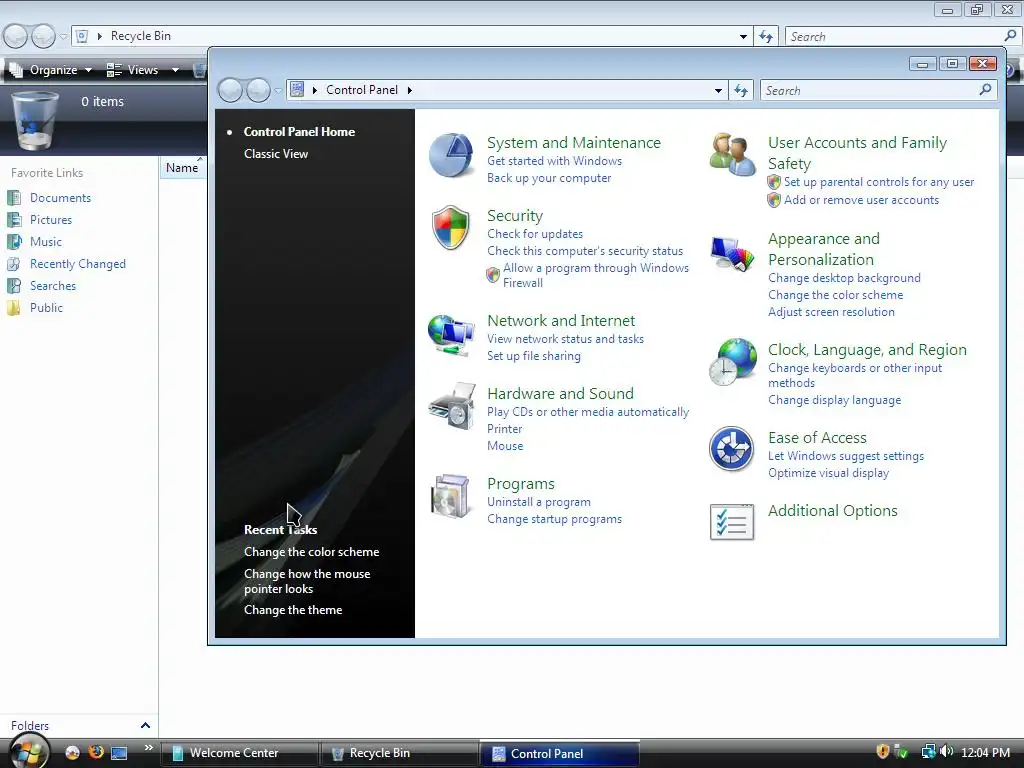Click the arrow before Recycle Bin breadcrumb
The image size is (1024, 768).
[x=99, y=36]
